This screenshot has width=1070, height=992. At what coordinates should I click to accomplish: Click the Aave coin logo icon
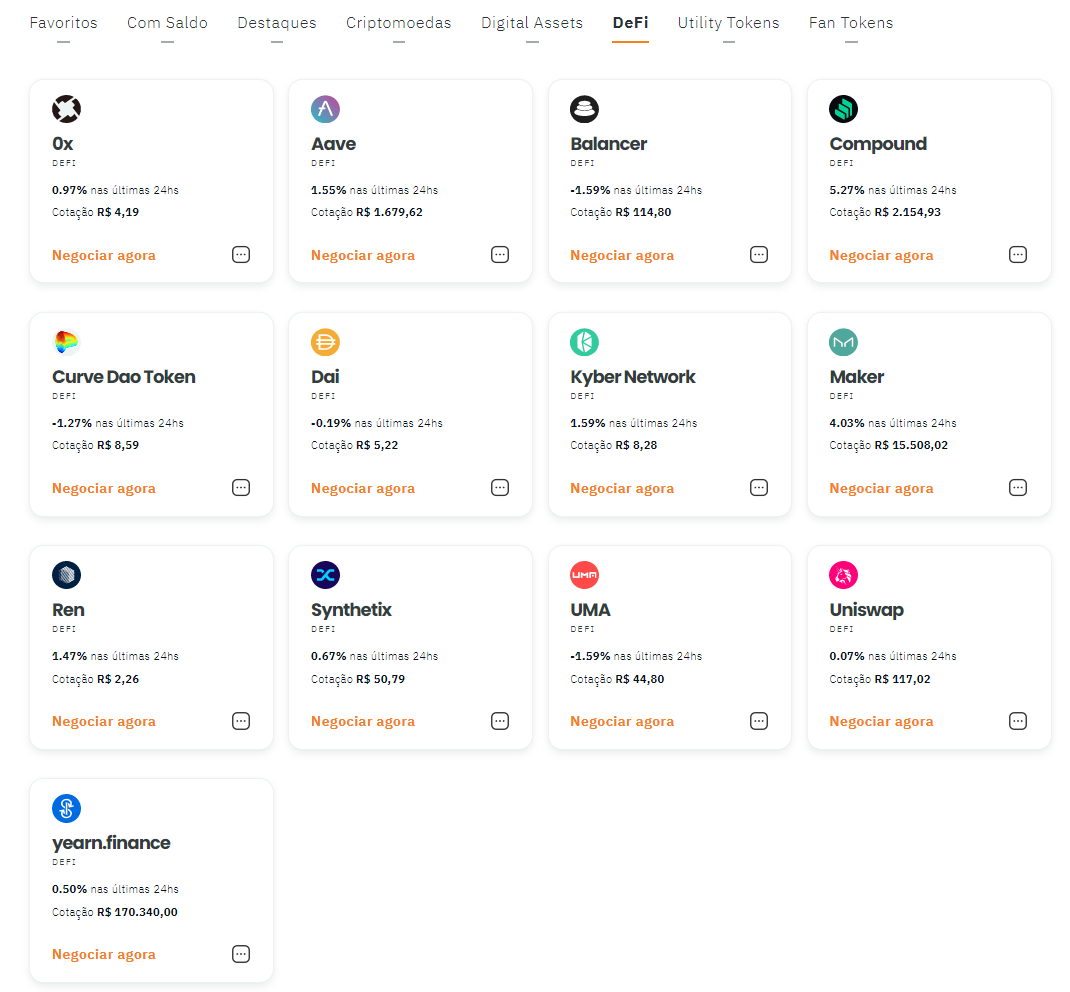[326, 109]
